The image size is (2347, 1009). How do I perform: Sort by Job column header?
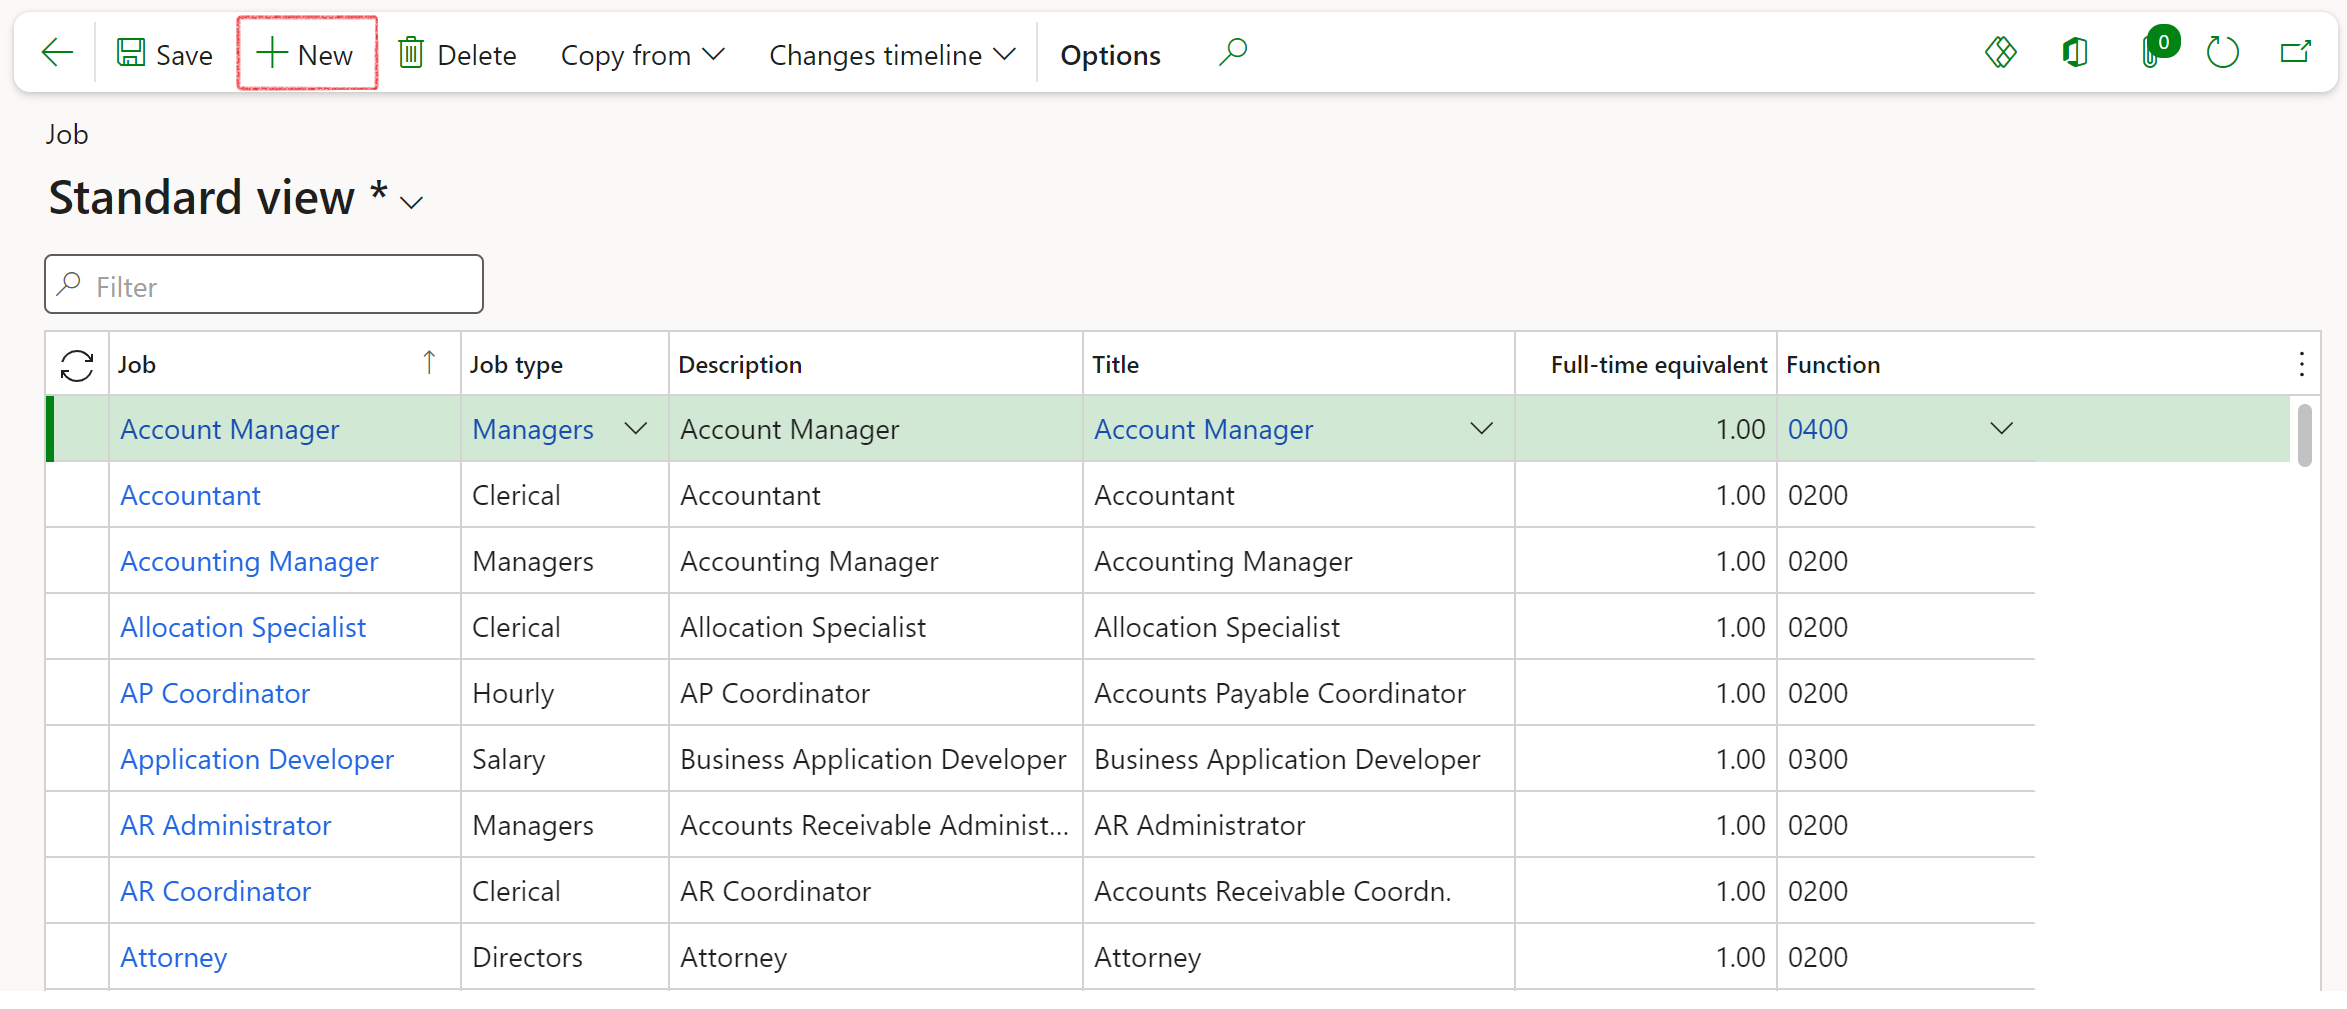[x=284, y=364]
